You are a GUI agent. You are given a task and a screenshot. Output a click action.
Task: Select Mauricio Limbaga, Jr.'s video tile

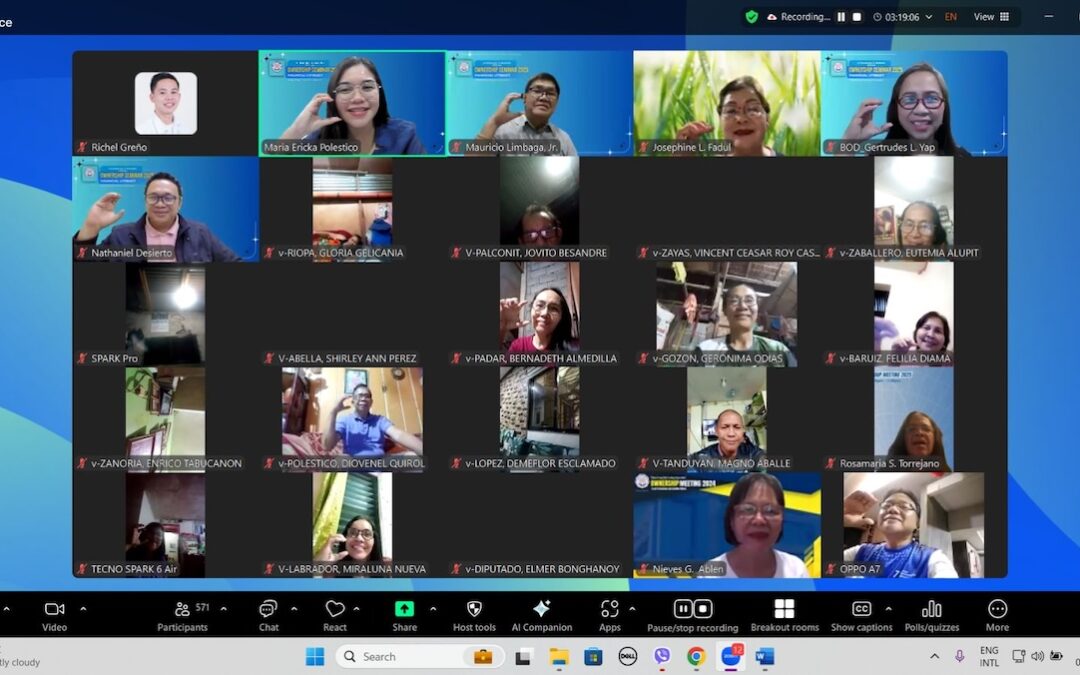(539, 103)
